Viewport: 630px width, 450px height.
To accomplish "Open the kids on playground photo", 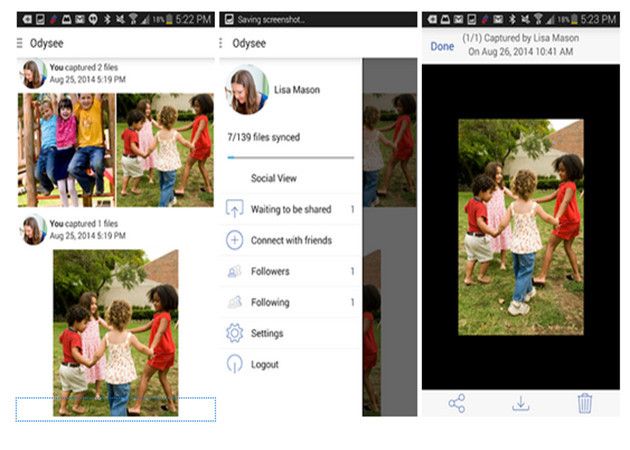I will [66, 149].
